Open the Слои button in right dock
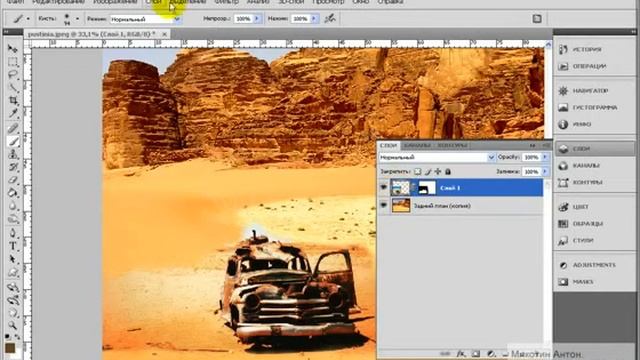This screenshot has height=360, width=640. (595, 149)
